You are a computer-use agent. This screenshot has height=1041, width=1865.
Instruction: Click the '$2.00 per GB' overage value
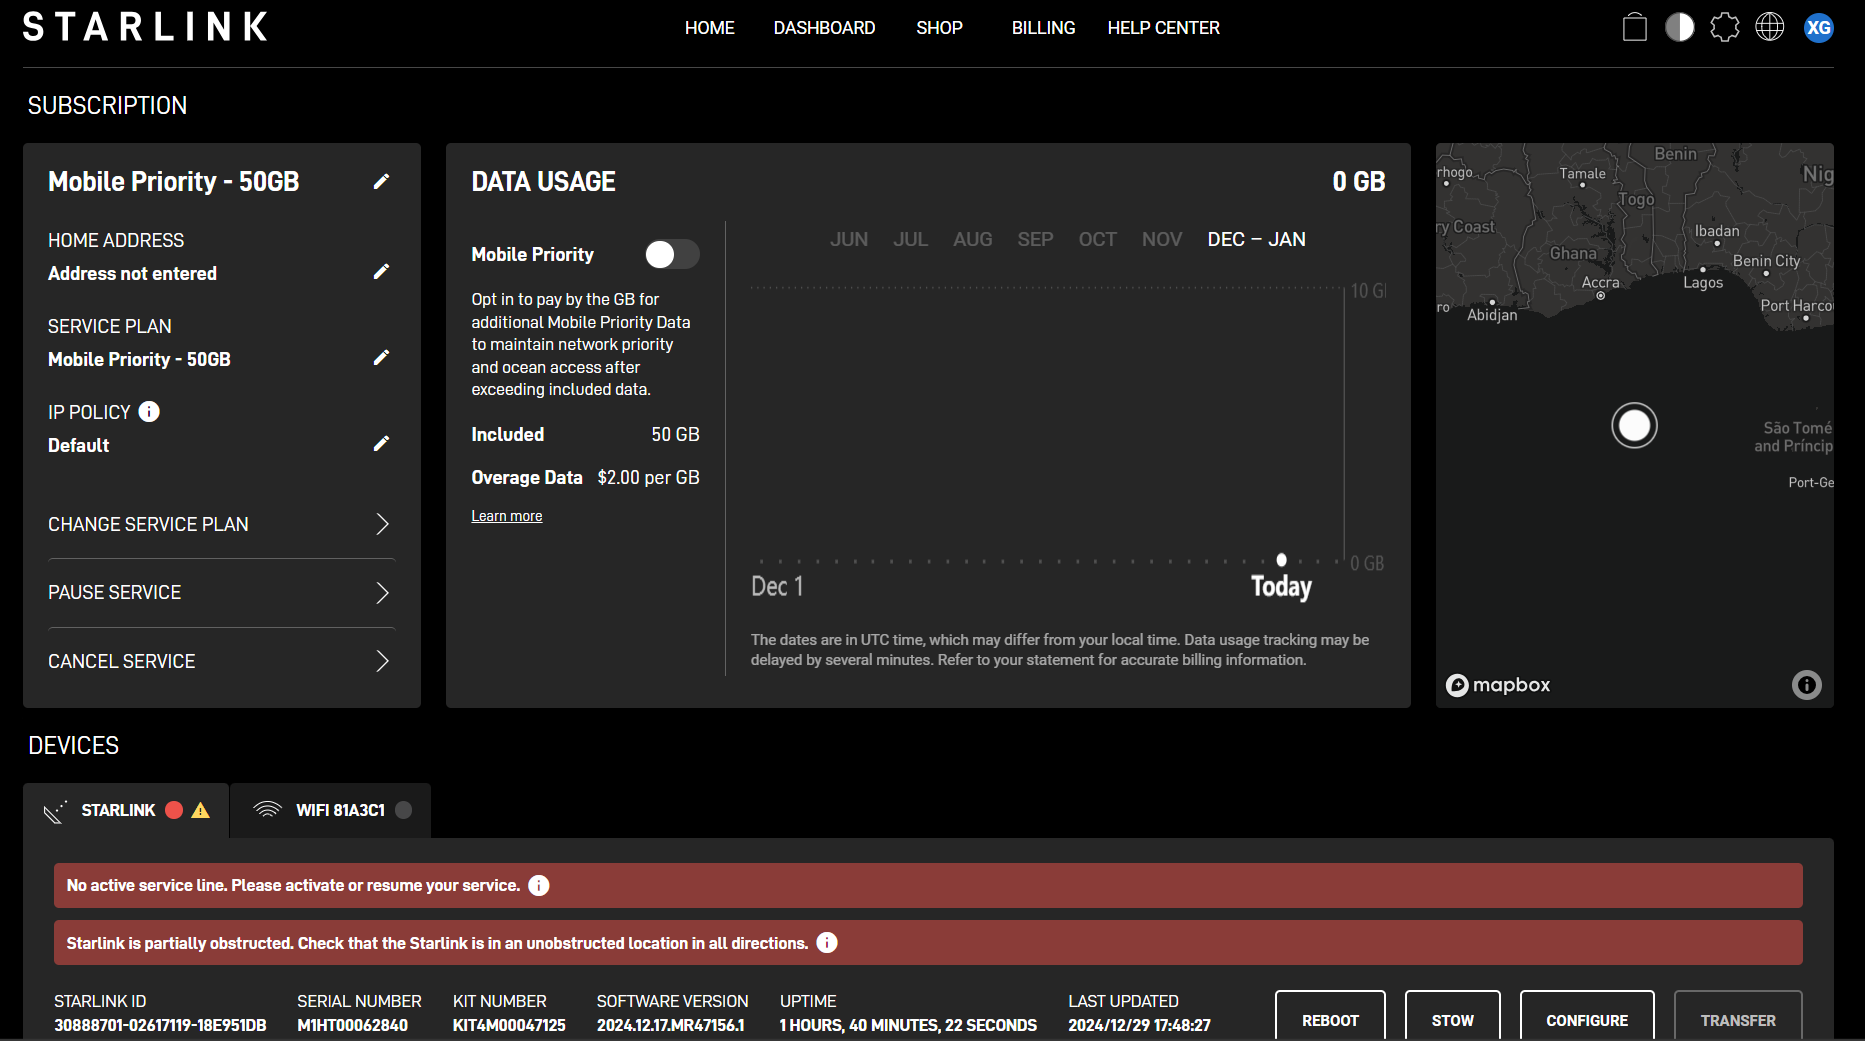coord(648,477)
